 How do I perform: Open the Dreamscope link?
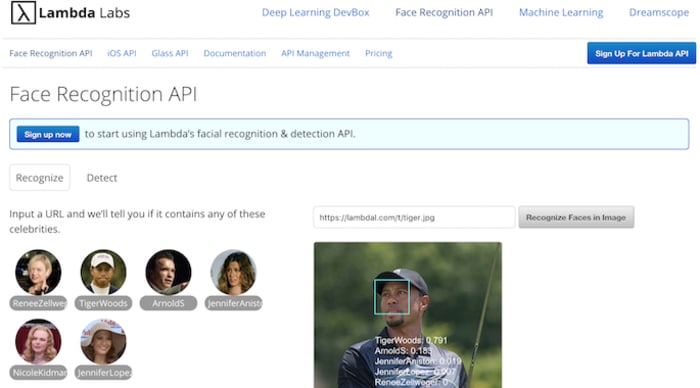(658, 13)
